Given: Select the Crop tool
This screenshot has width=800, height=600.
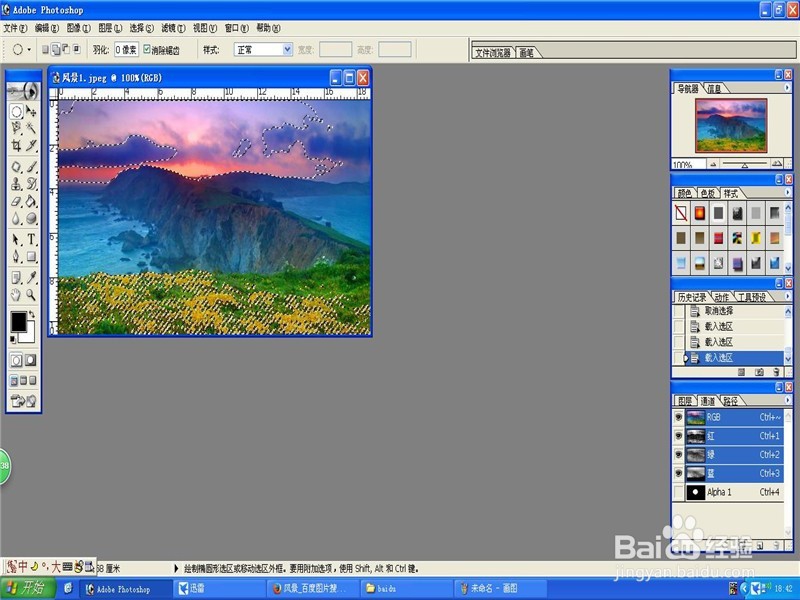Looking at the screenshot, I should 16,145.
